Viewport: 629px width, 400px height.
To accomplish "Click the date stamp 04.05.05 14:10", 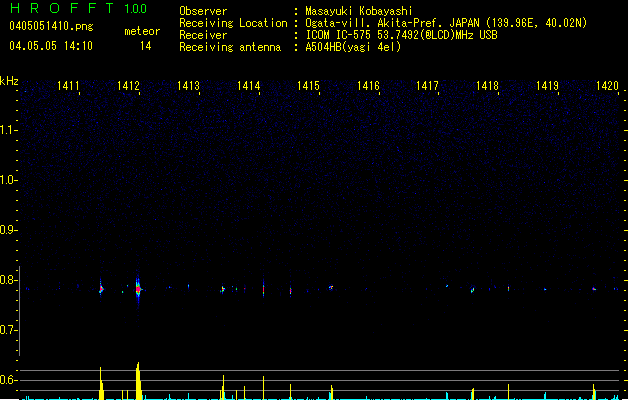I will [51, 46].
